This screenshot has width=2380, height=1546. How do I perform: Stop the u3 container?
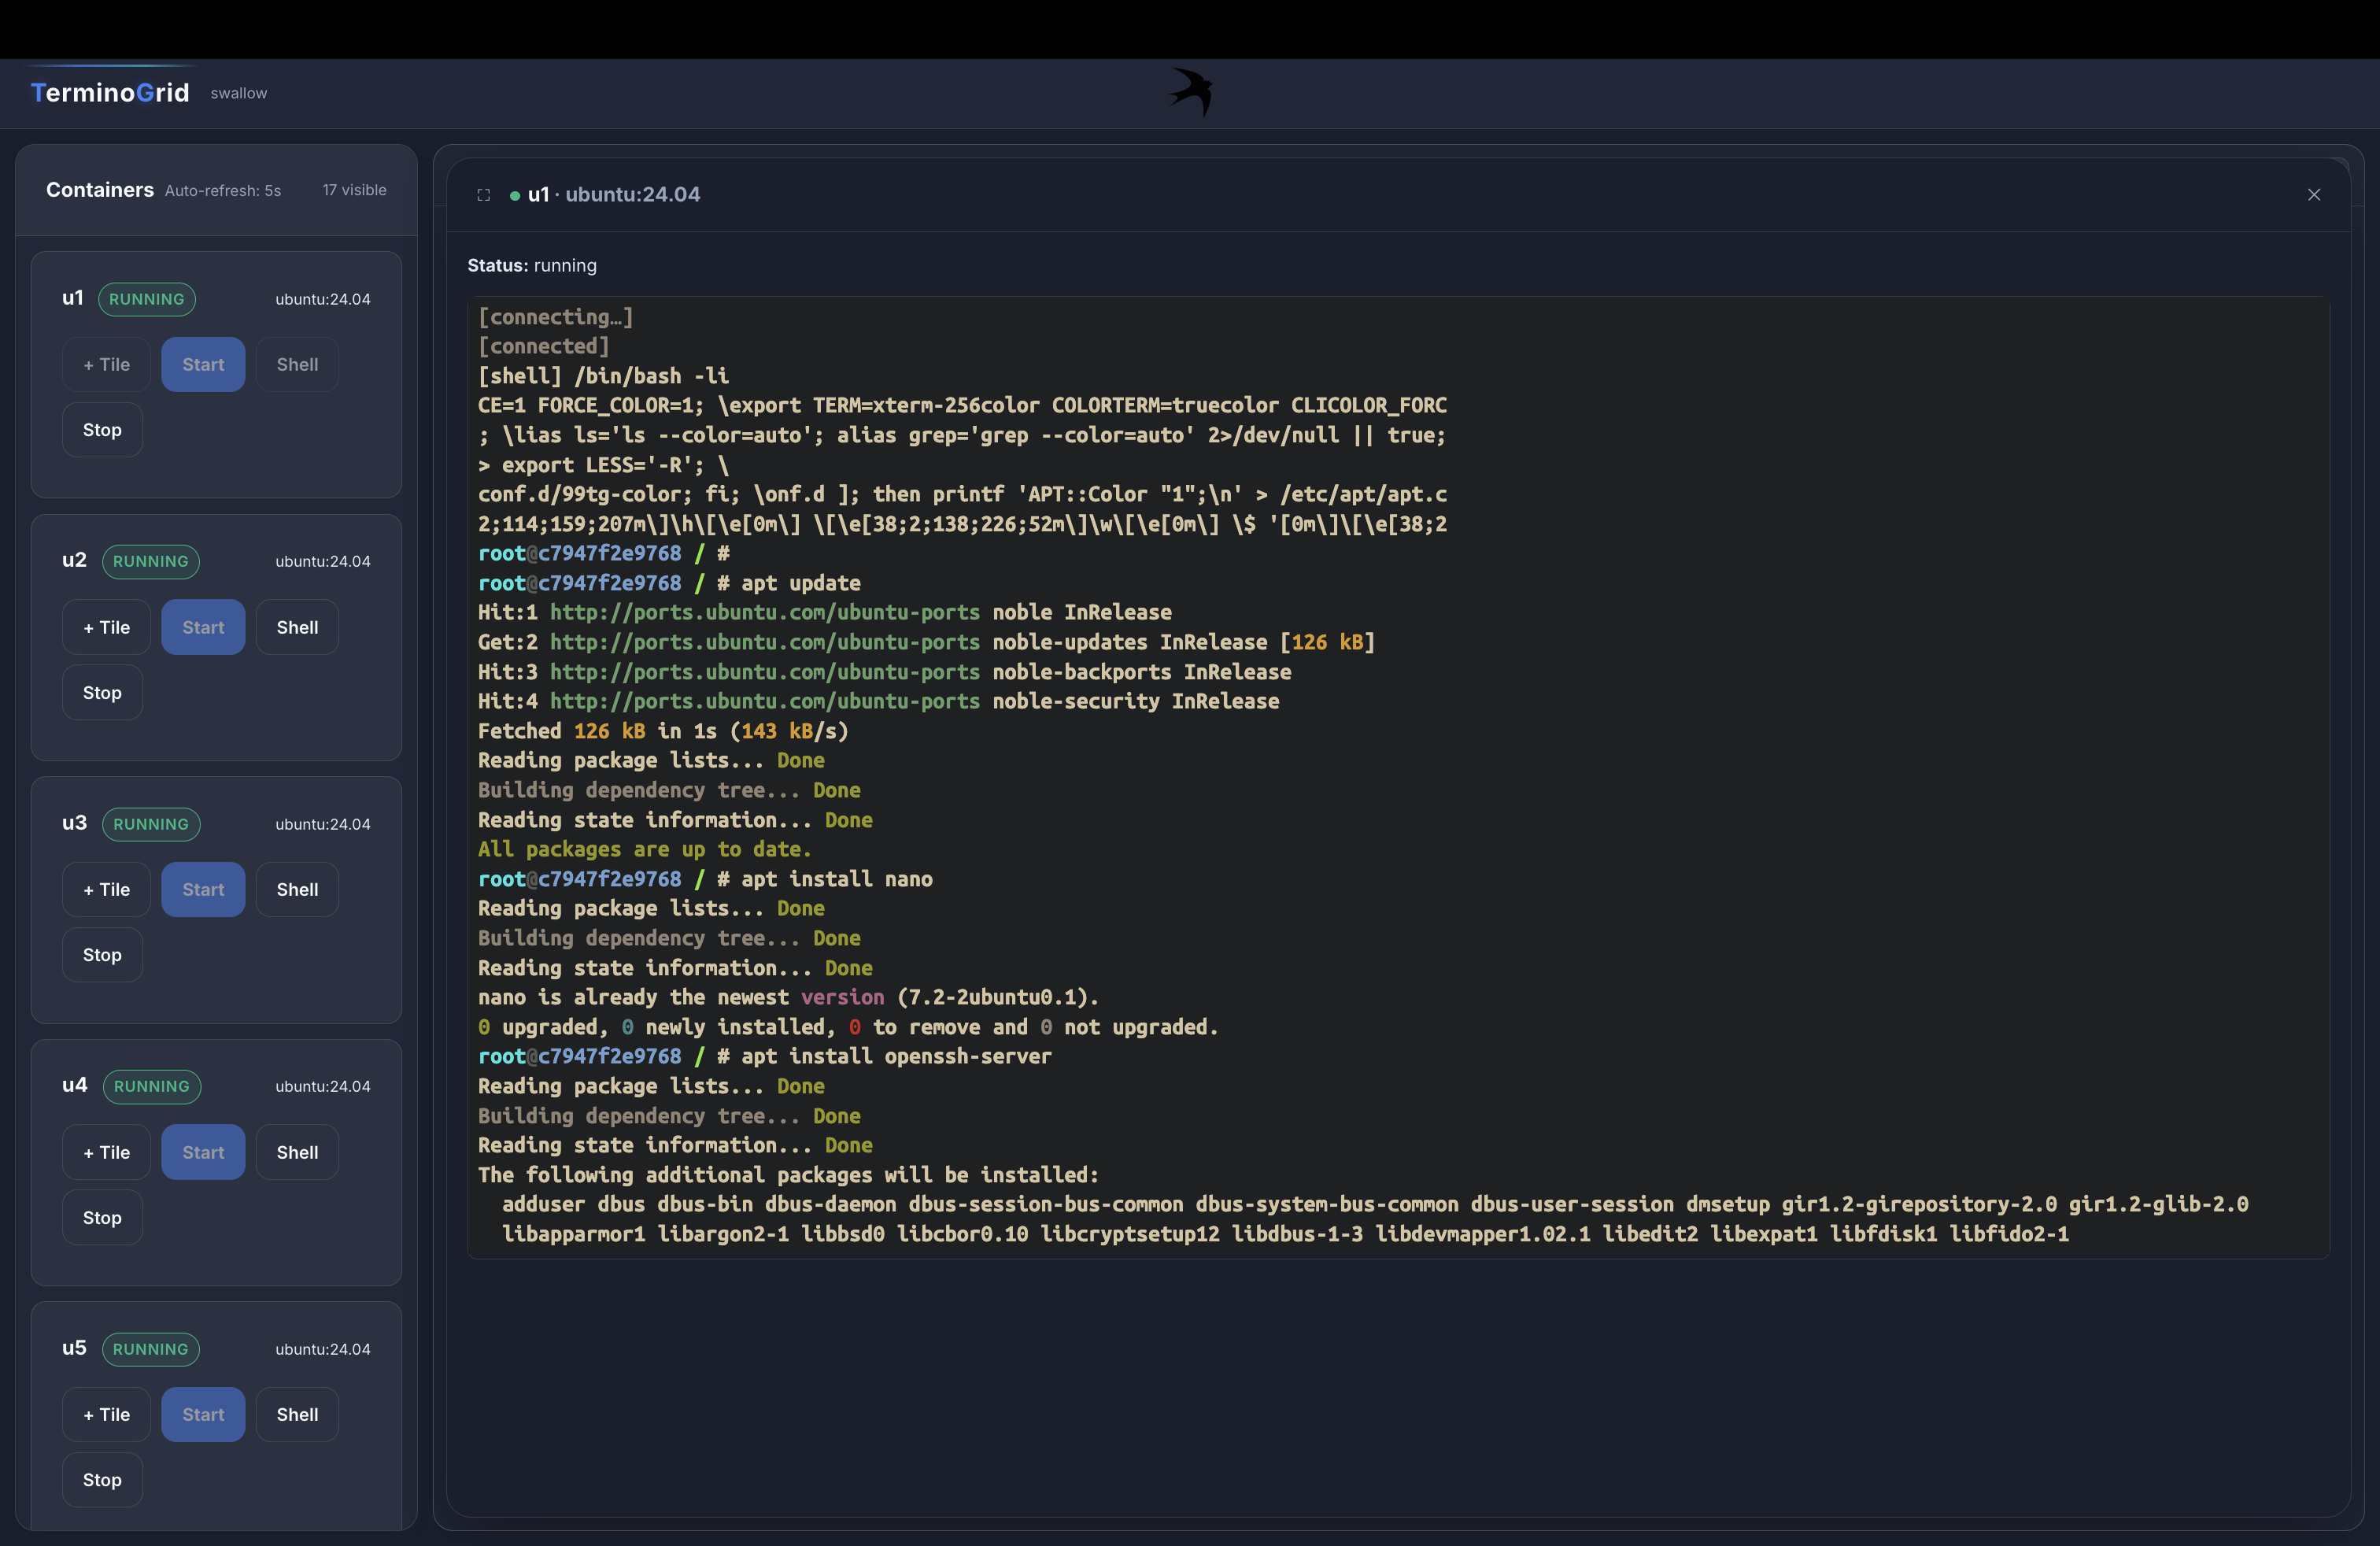click(102, 955)
